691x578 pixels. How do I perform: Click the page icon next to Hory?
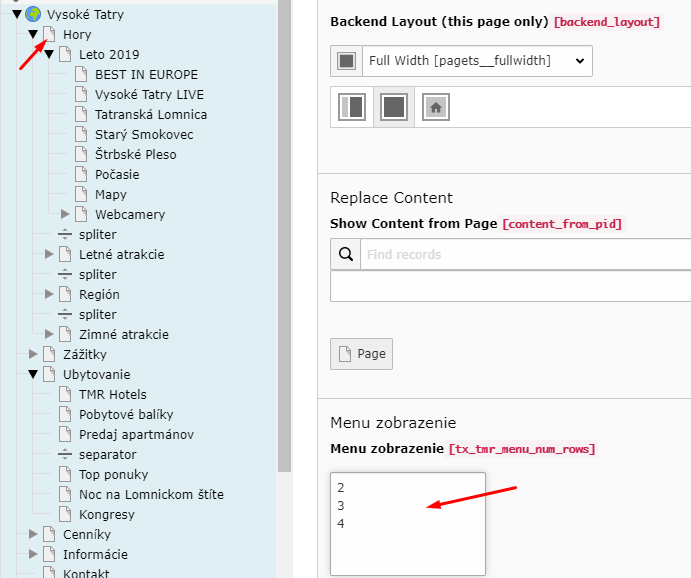50,34
